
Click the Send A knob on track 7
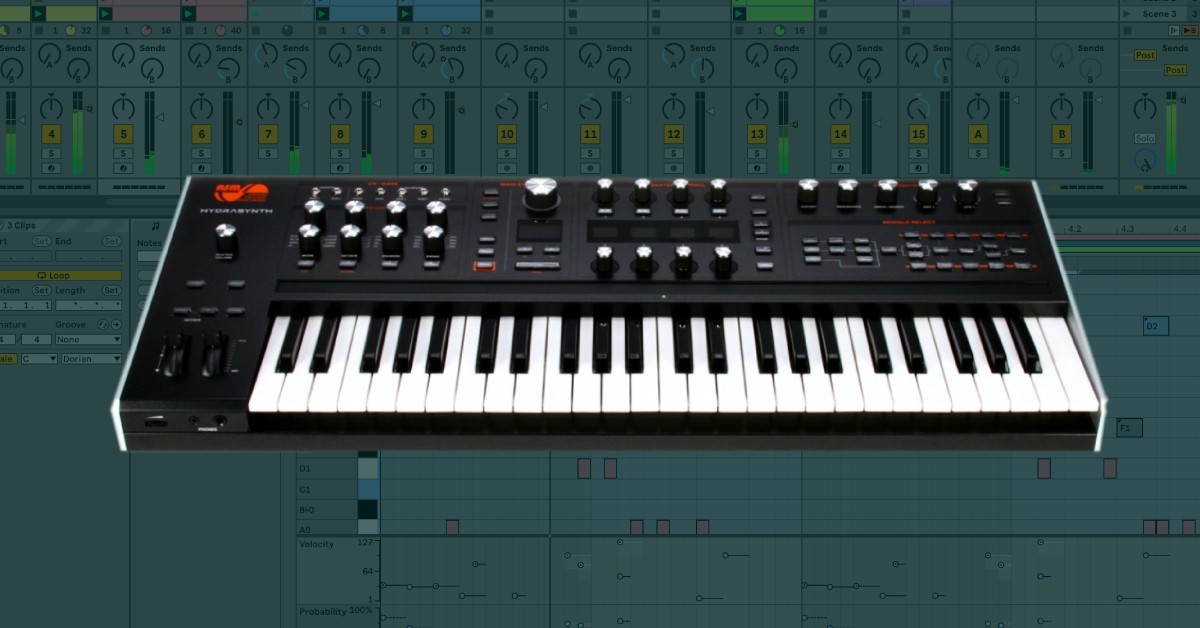click(265, 53)
